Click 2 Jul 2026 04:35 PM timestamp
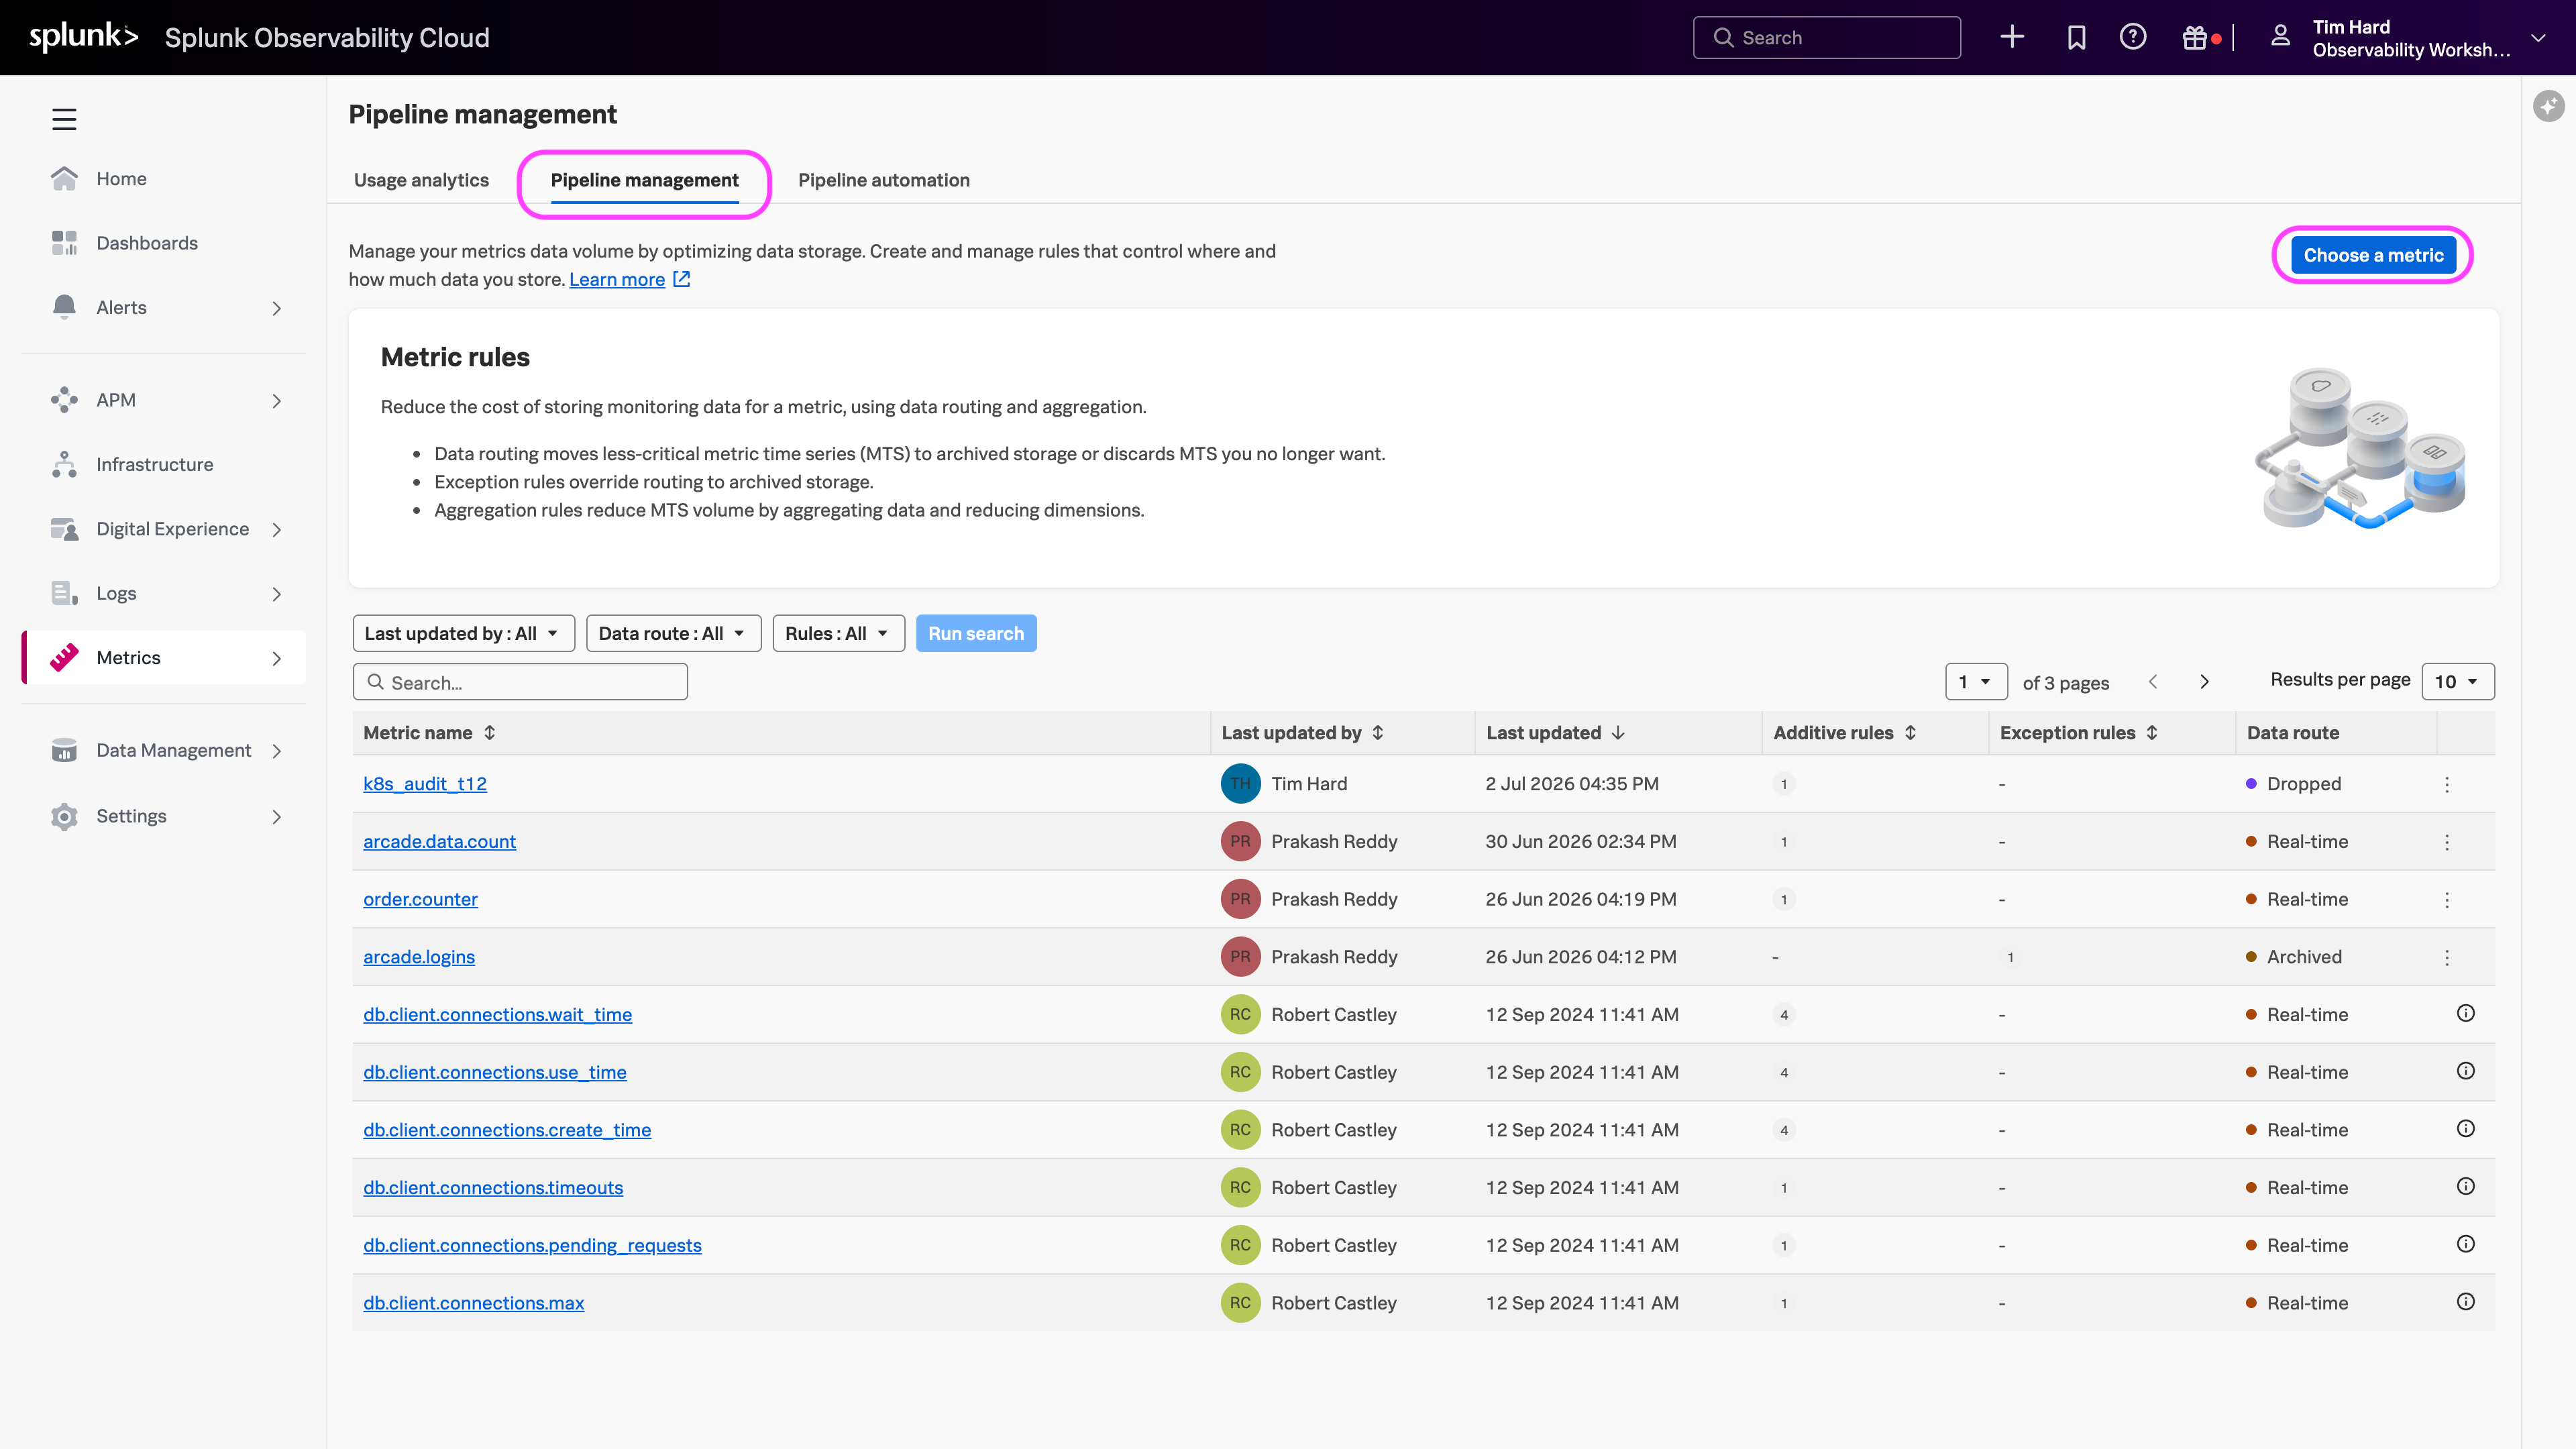 pyautogui.click(x=1572, y=784)
